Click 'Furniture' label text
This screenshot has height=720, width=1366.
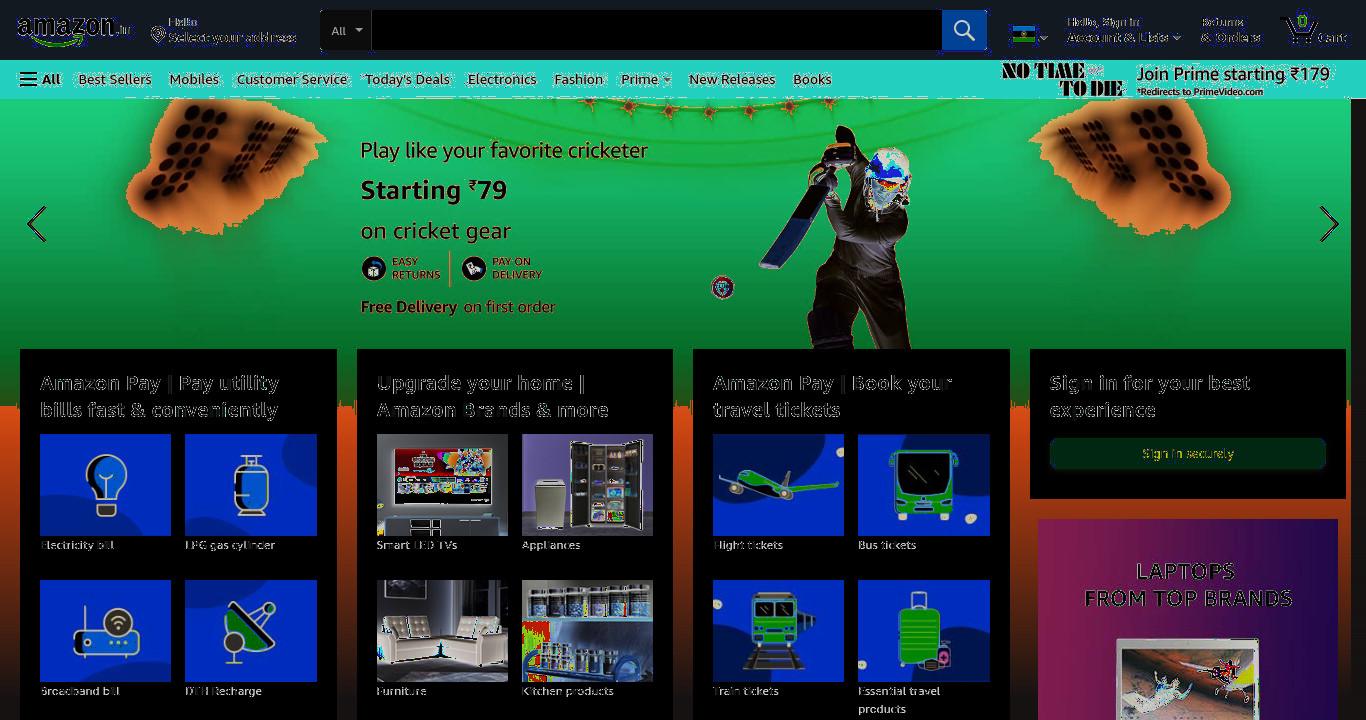(x=401, y=691)
